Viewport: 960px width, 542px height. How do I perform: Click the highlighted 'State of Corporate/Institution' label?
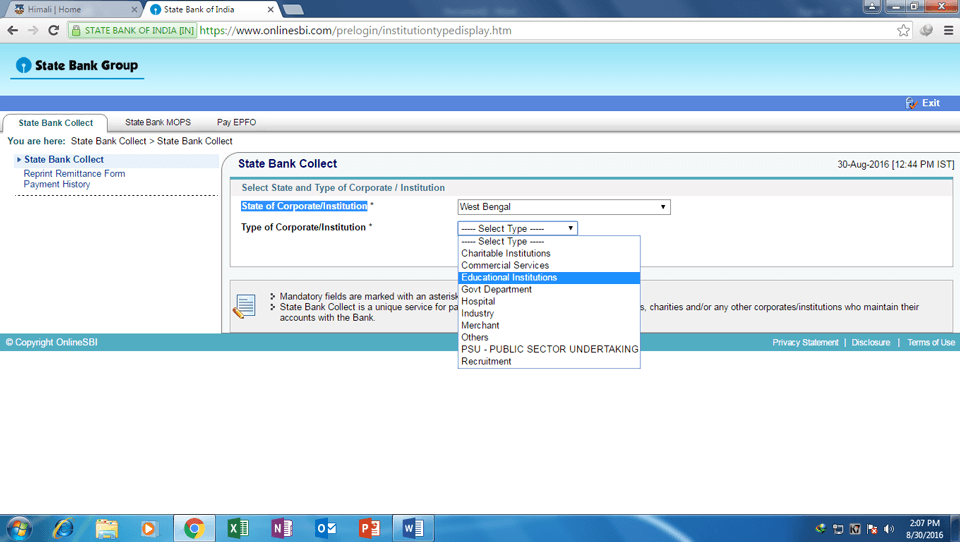[x=304, y=206]
